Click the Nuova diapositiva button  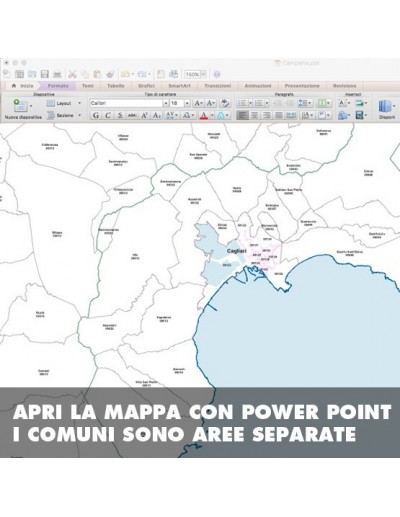pyautogui.click(x=23, y=109)
